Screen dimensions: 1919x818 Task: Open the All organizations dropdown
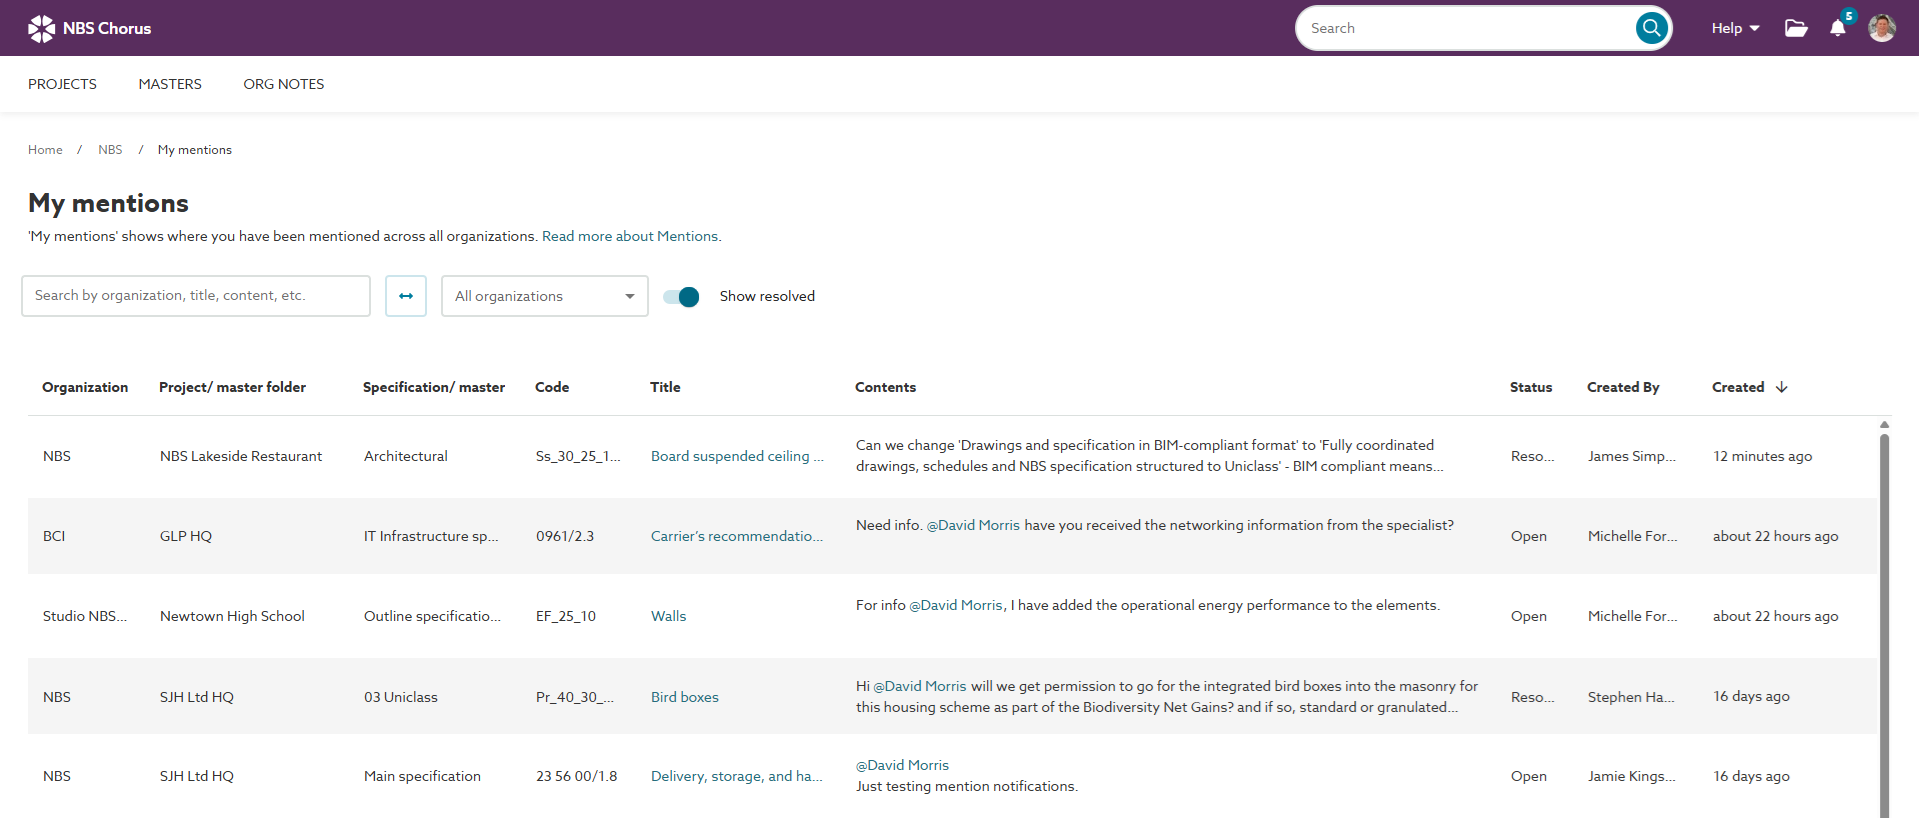[545, 296]
